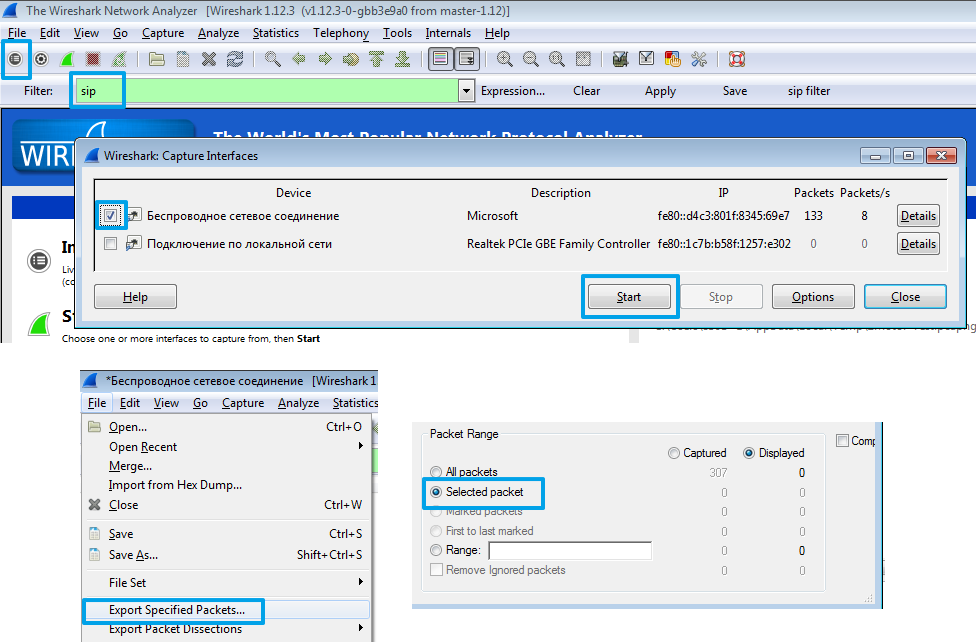The width and height of the screenshot is (976, 642).
Task: Jump to the last packet icon
Action: click(x=403, y=59)
